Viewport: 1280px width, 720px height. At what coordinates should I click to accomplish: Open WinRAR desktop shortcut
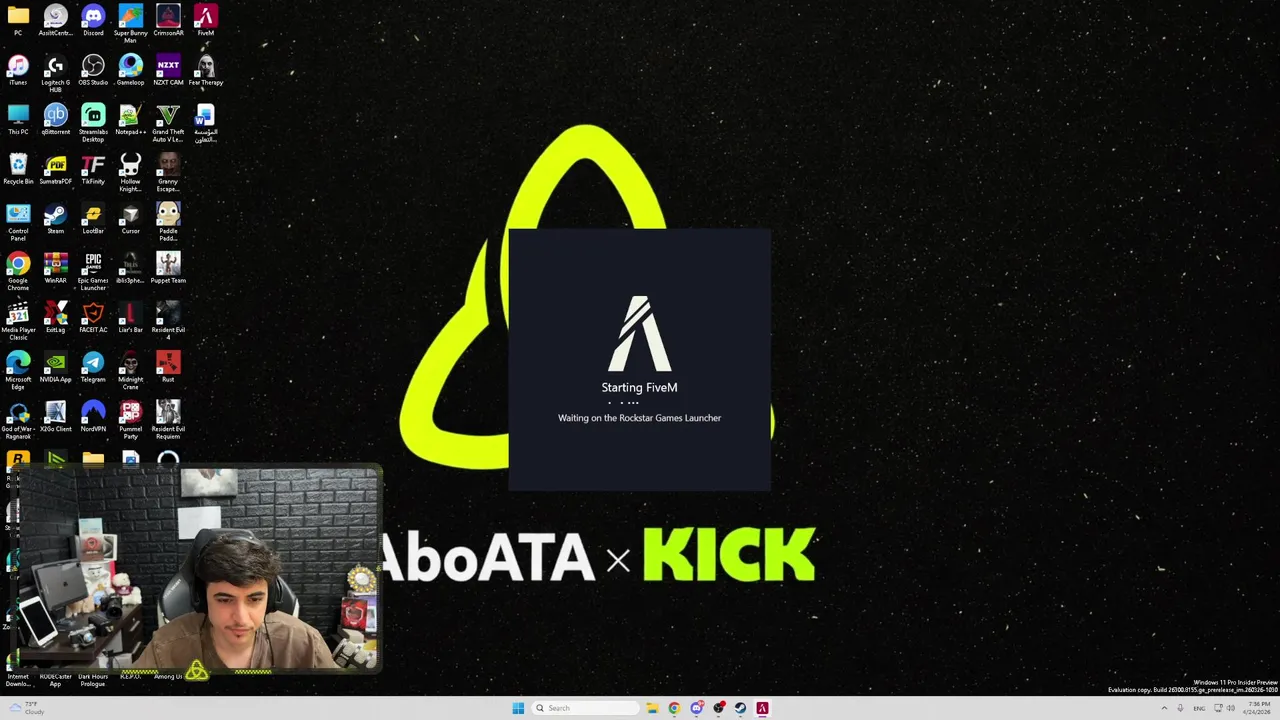point(55,268)
